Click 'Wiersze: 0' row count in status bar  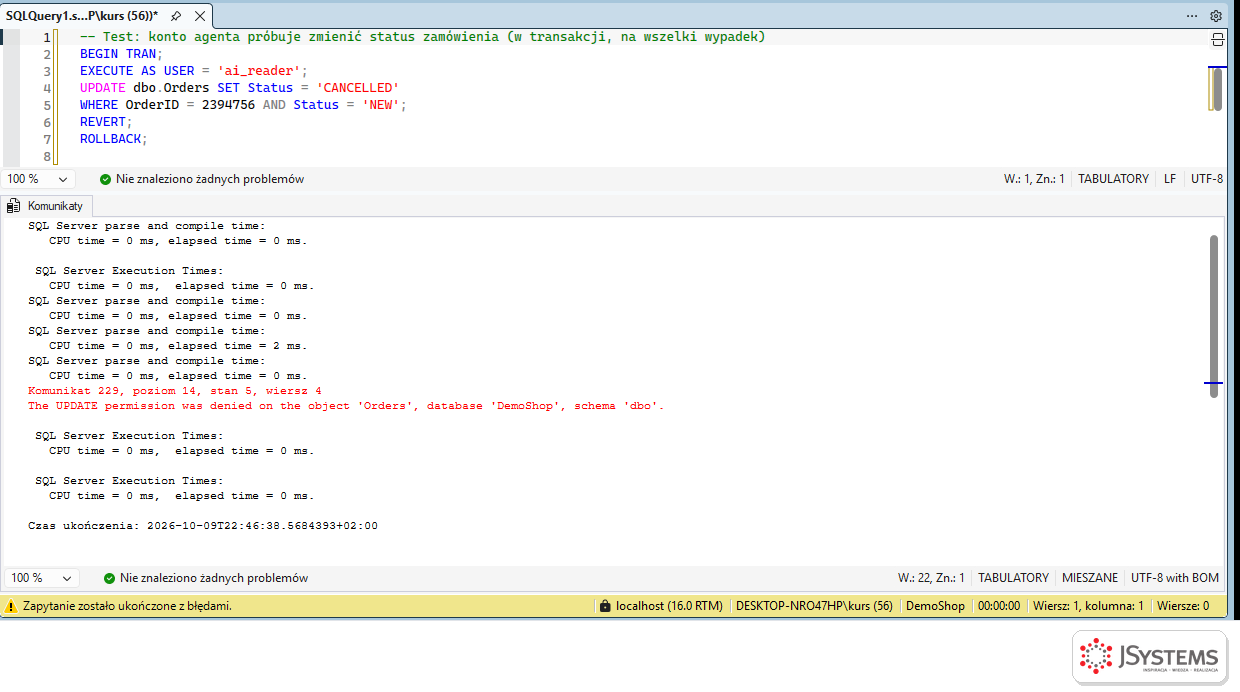tap(1183, 606)
